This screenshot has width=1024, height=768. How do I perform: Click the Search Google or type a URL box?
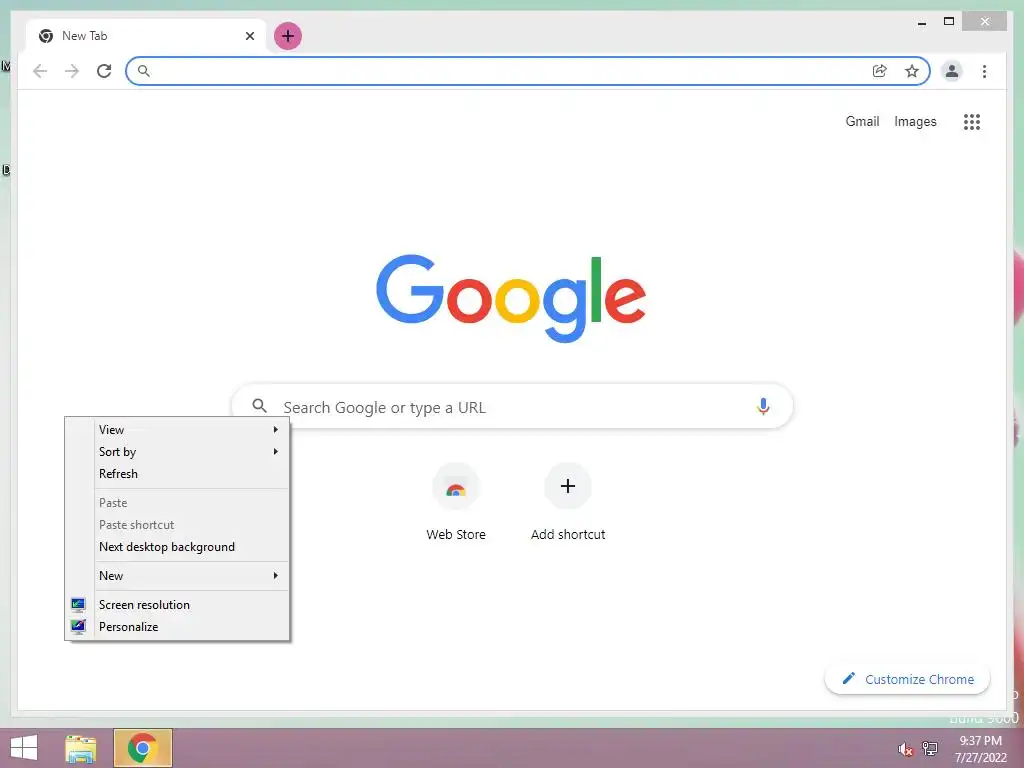(x=513, y=407)
